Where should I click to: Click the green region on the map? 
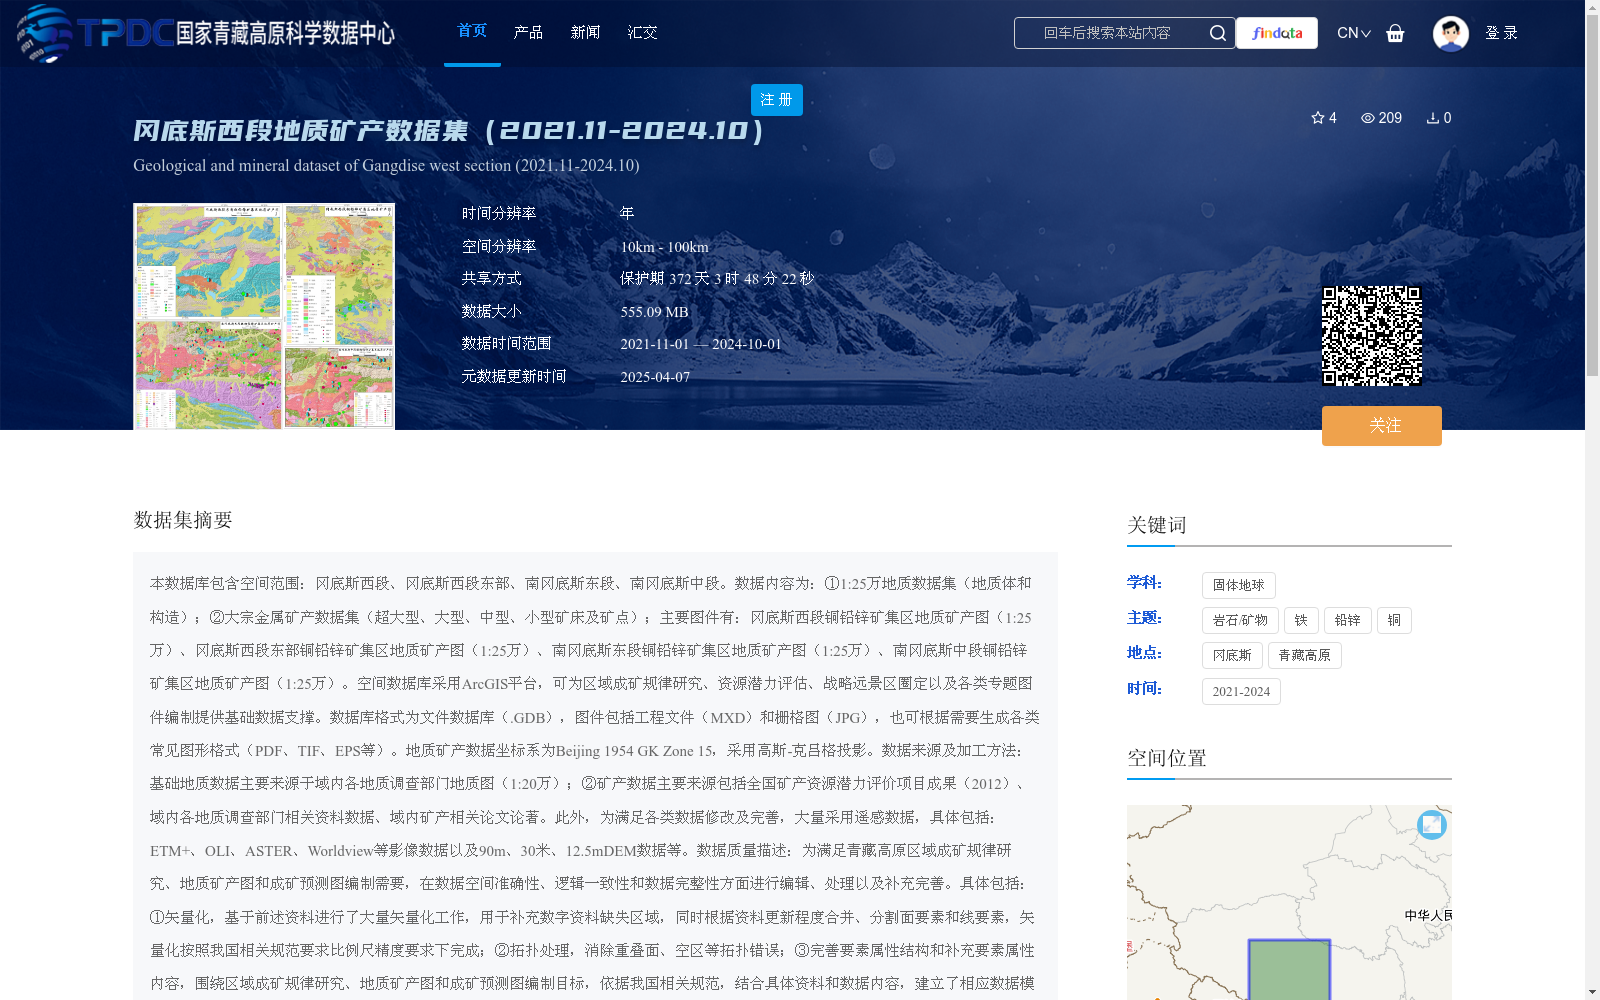1289,969
